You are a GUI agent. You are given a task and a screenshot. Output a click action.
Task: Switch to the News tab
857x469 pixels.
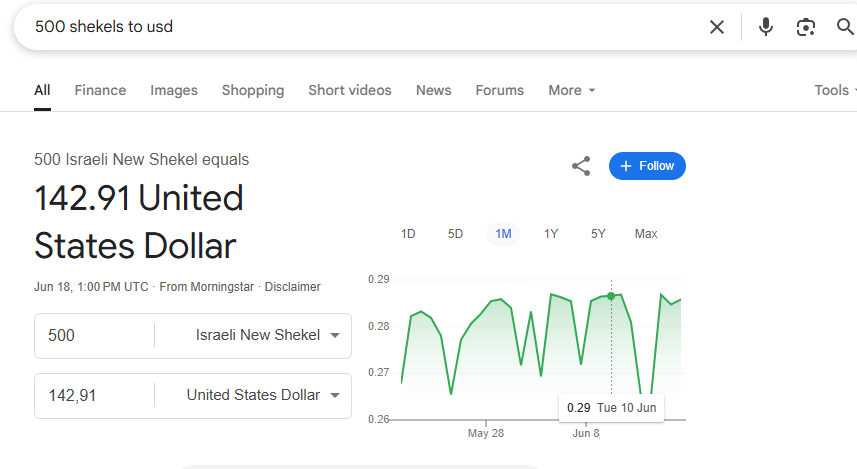(433, 90)
